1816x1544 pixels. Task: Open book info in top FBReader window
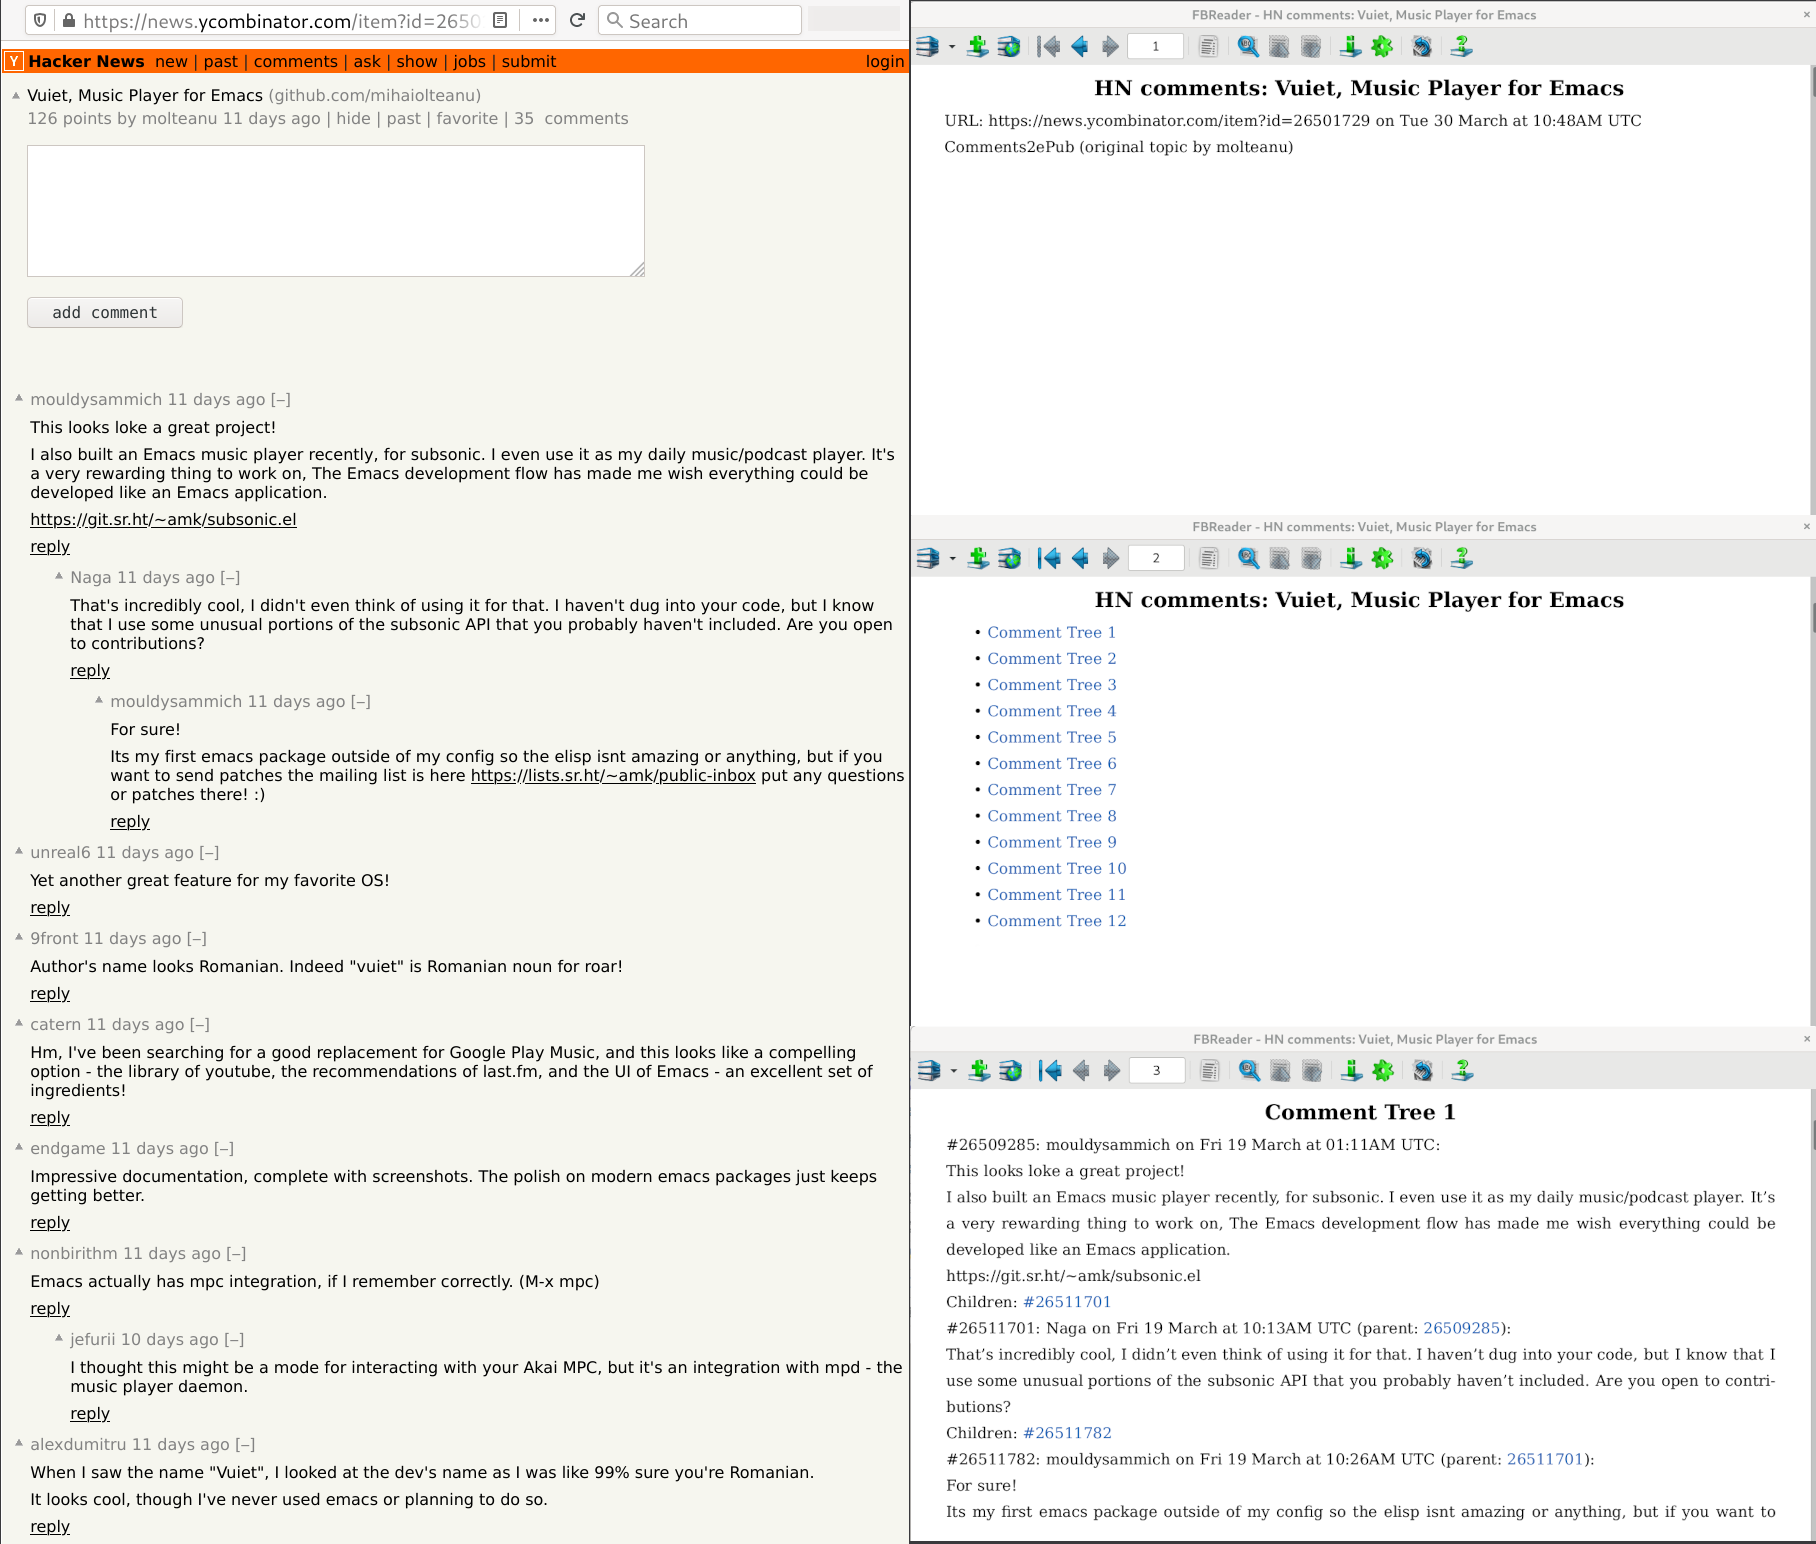[x=1350, y=46]
